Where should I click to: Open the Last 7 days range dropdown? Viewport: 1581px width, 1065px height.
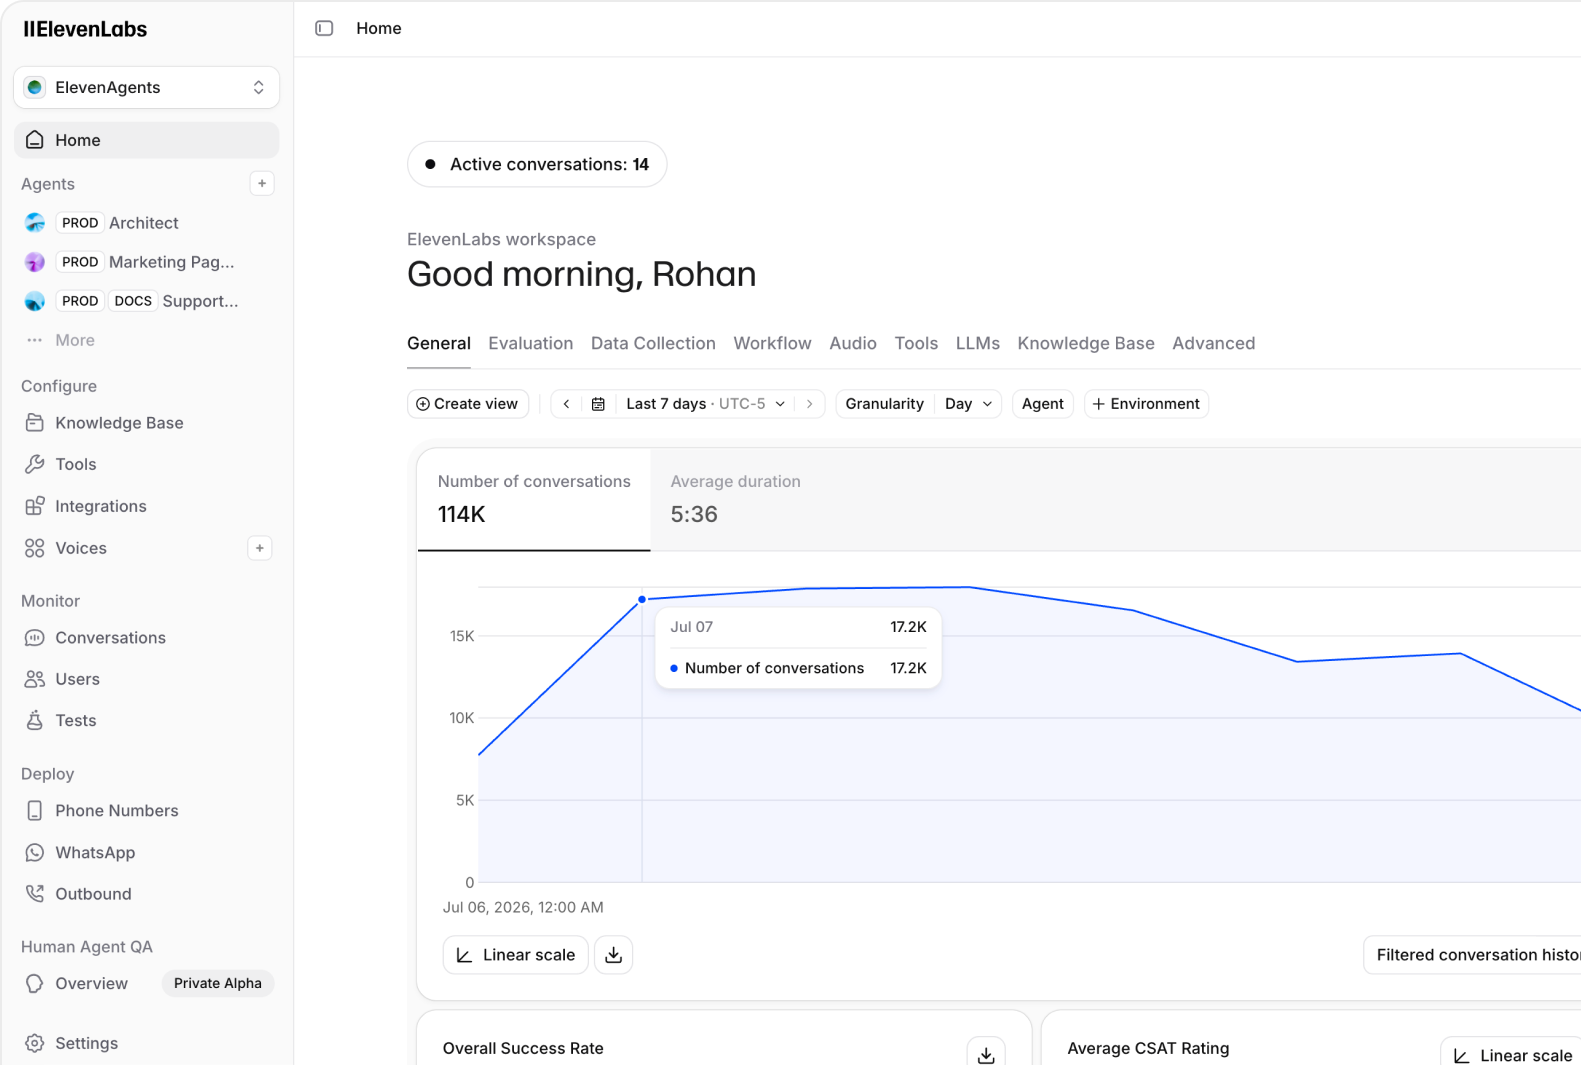point(705,404)
